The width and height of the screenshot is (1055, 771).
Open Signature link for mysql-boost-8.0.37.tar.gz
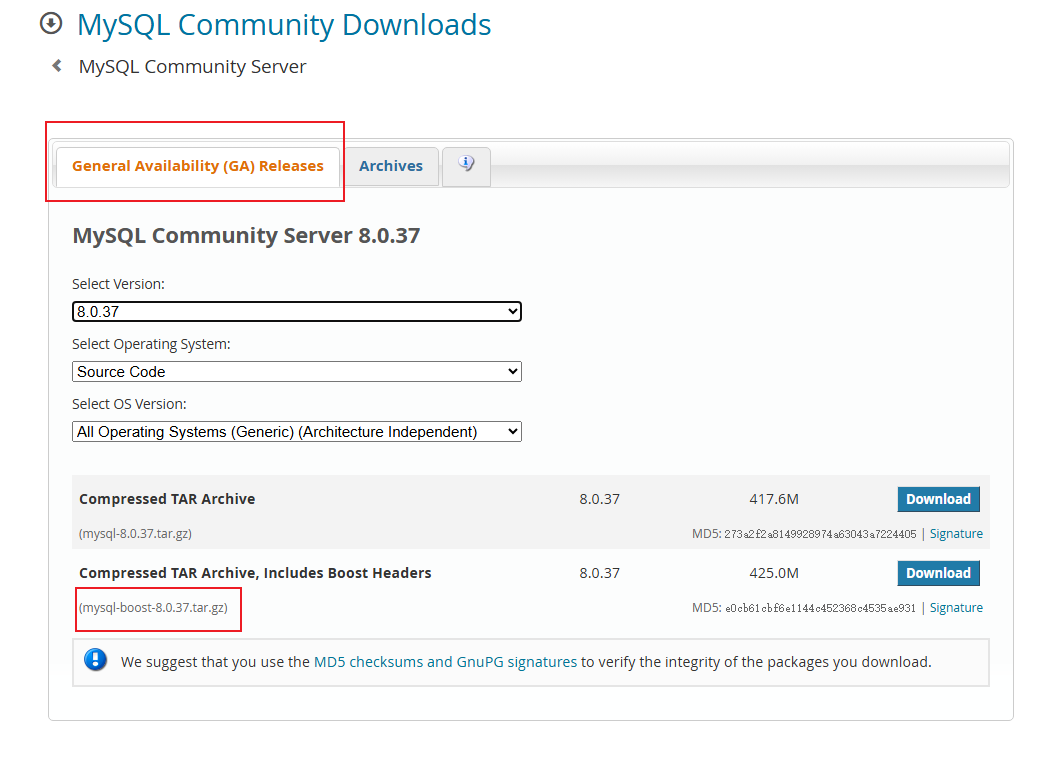[x=956, y=608]
